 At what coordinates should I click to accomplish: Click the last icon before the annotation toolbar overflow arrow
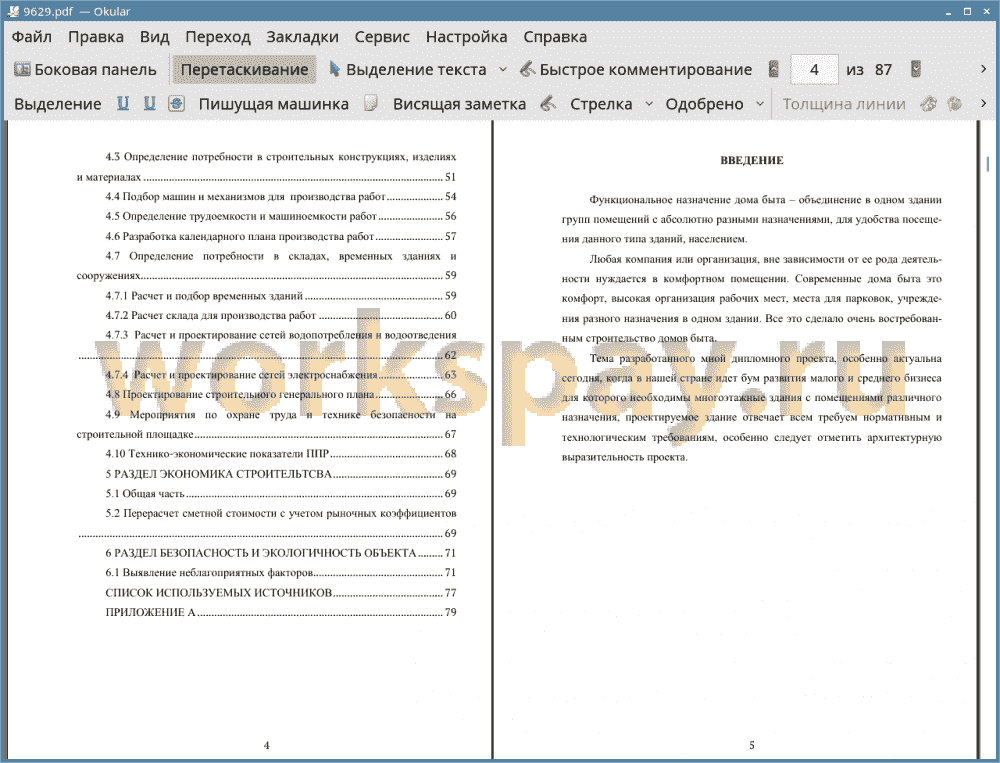955,103
